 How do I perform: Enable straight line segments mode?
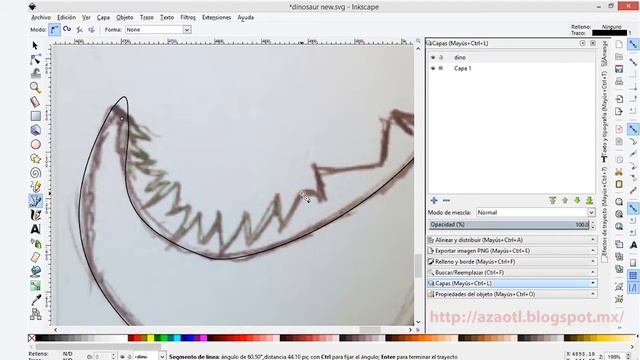pyautogui.click(x=80, y=29)
